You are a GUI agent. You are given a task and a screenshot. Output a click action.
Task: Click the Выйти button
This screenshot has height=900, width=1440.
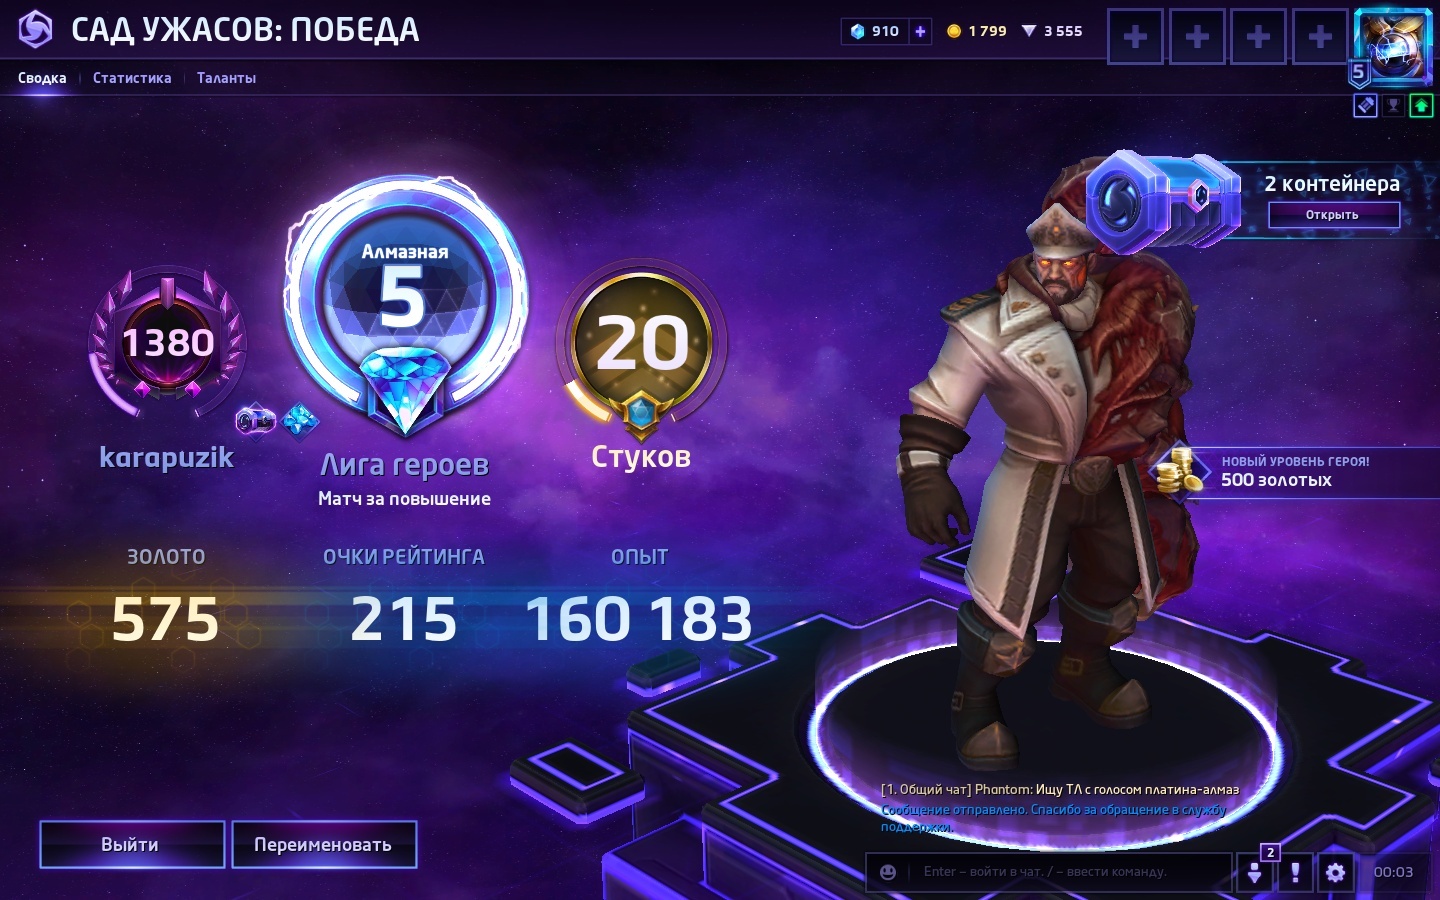(132, 845)
